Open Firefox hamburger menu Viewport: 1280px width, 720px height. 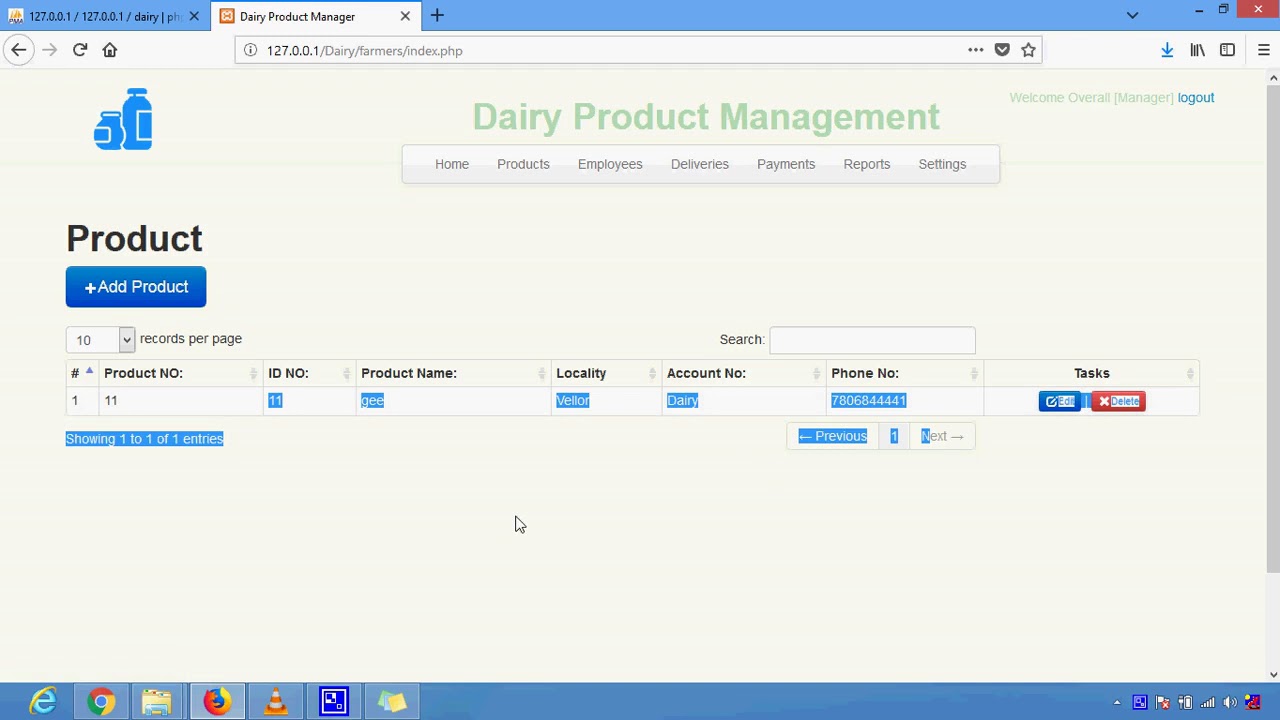click(x=1263, y=50)
